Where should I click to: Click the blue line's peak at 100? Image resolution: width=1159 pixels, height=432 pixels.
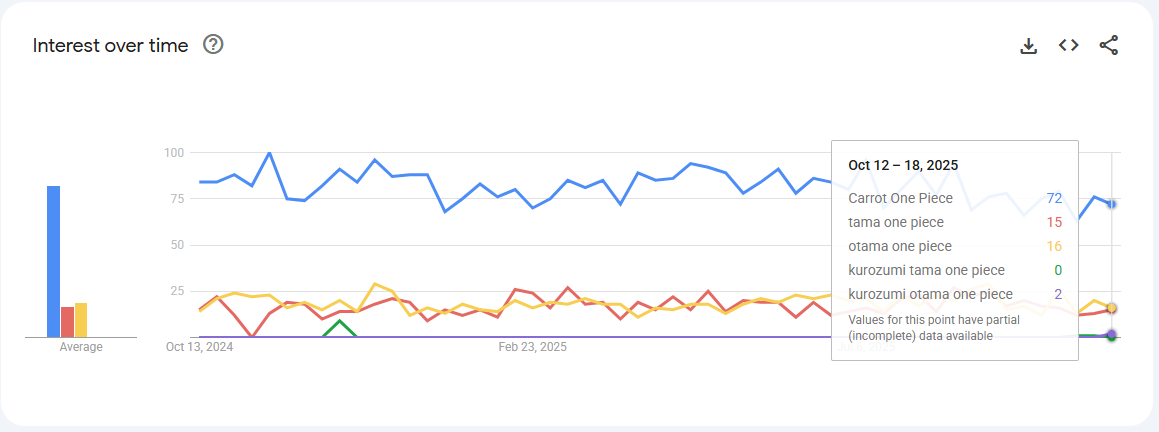(x=269, y=153)
